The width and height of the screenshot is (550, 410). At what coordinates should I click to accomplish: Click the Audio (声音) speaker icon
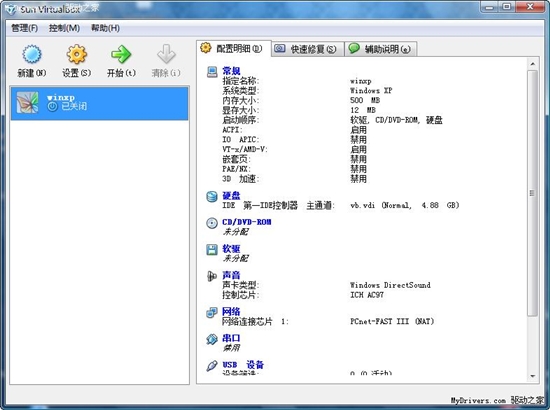coord(212,276)
